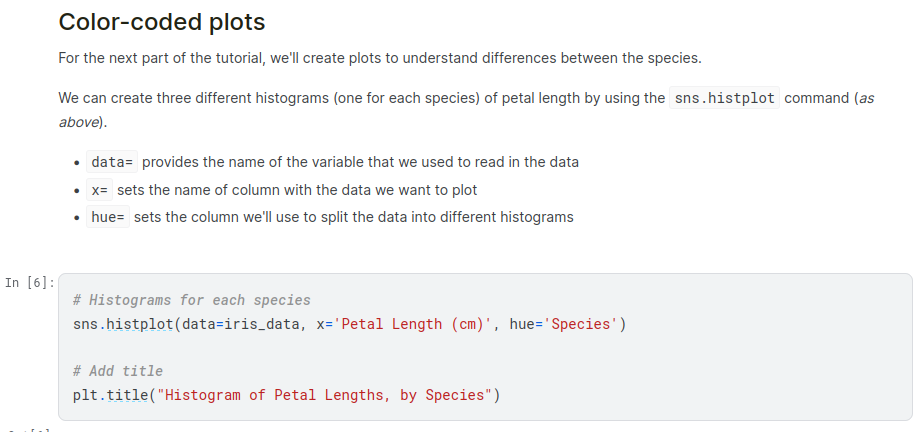Click the "# Add title" comment line
Viewport: 921px width, 432px height.
pyautogui.click(x=117, y=371)
